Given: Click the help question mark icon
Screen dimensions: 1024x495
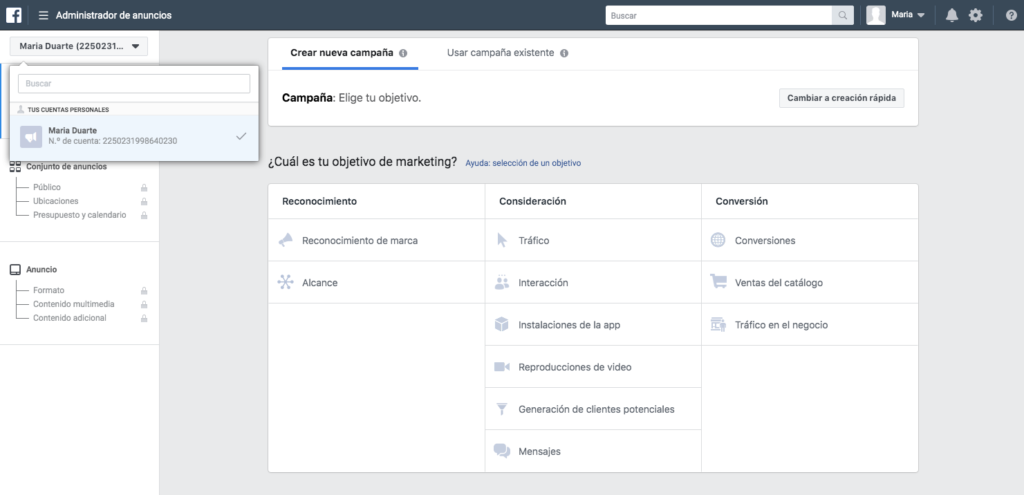Looking at the screenshot, I should coord(1011,15).
